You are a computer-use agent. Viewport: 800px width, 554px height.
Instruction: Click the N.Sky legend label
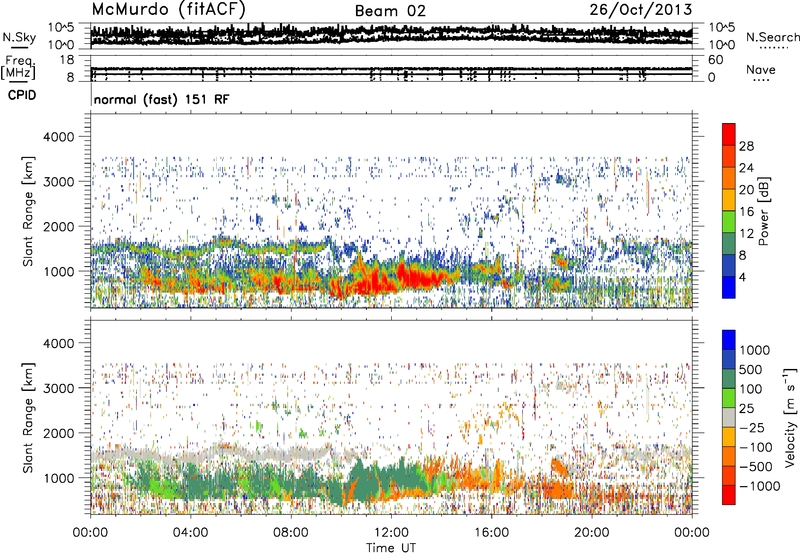click(19, 37)
